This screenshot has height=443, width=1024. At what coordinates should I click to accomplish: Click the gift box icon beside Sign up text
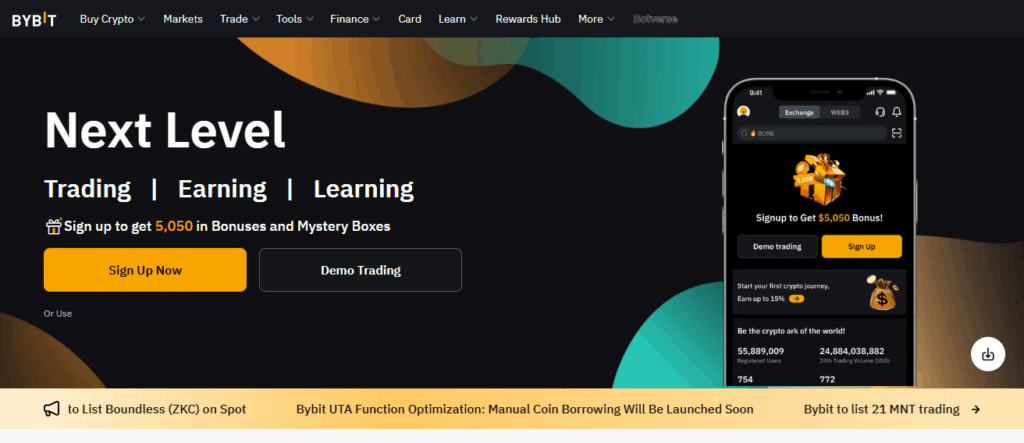(x=53, y=226)
